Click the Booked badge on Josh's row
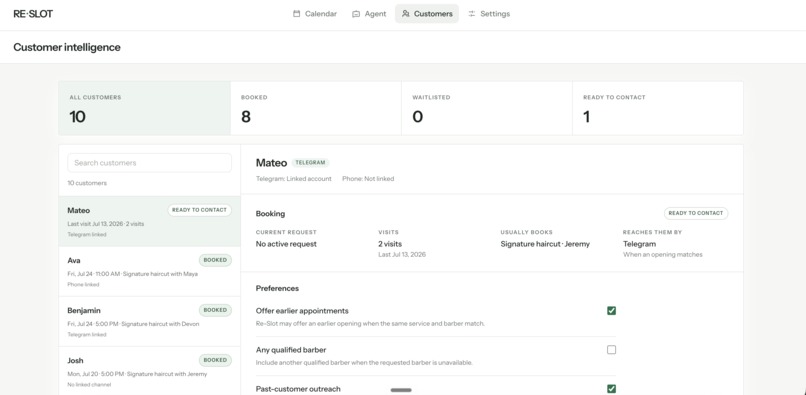The image size is (806, 395). point(215,360)
